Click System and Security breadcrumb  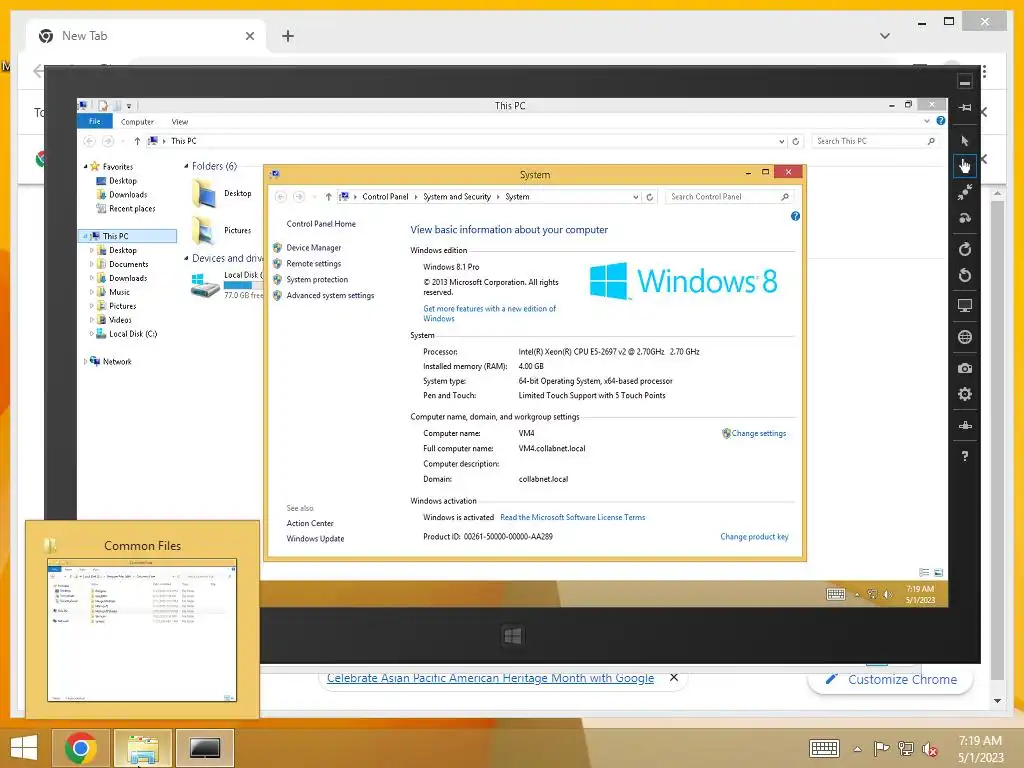pyautogui.click(x=456, y=197)
